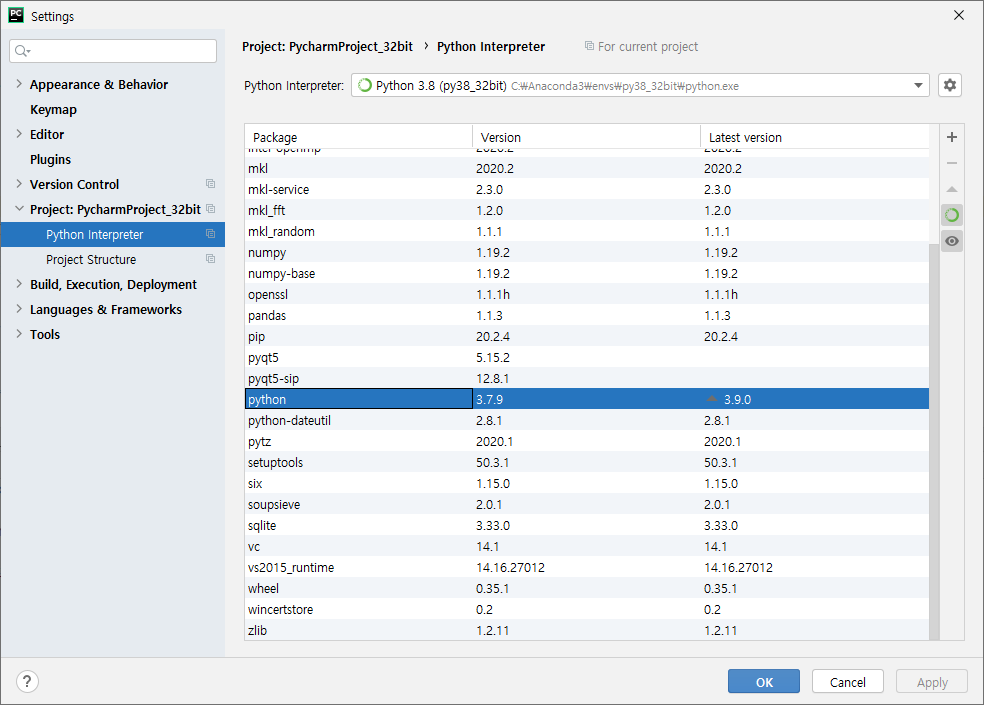
Task: Expand the Tools section
Action: tap(19, 334)
